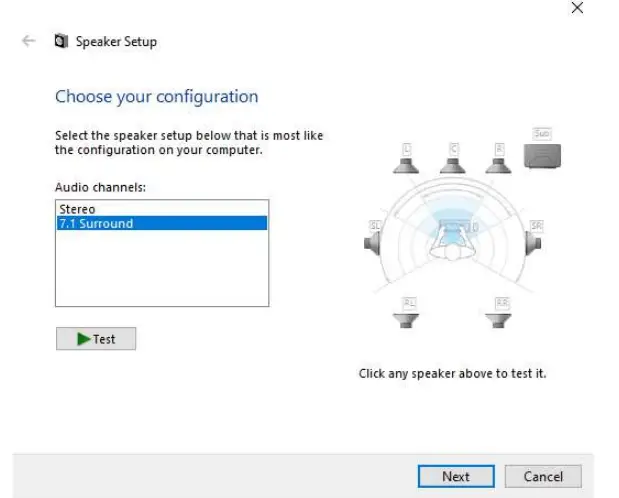619x498 pixels.
Task: Test the front left (L) speaker
Action: click(406, 156)
